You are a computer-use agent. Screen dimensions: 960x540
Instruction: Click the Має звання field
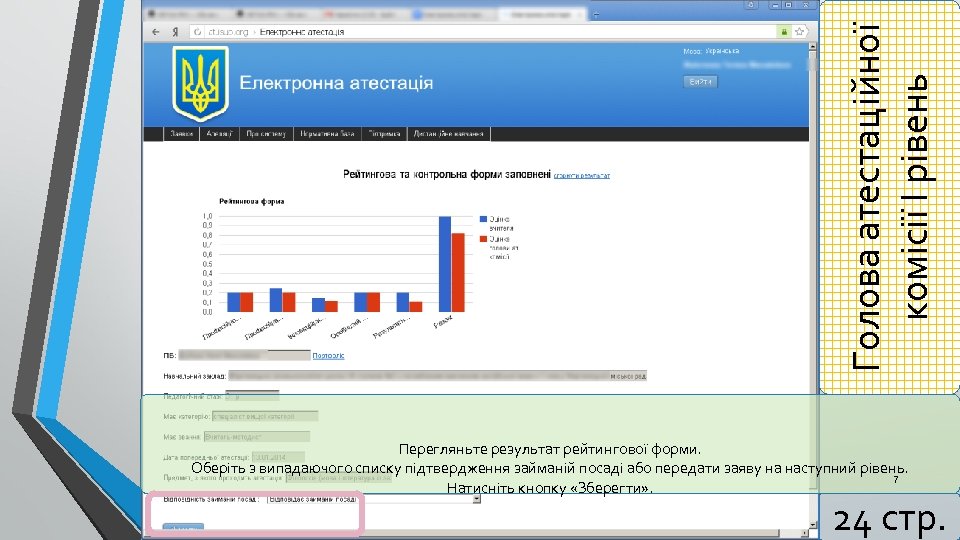[257, 437]
